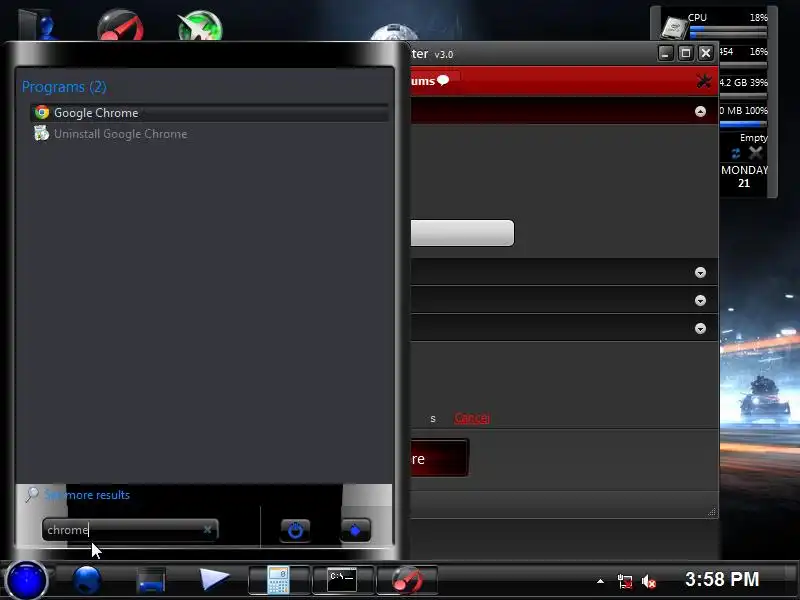Switch to the red gauge app on taskbar
This screenshot has height=600, width=800.
tap(407, 580)
